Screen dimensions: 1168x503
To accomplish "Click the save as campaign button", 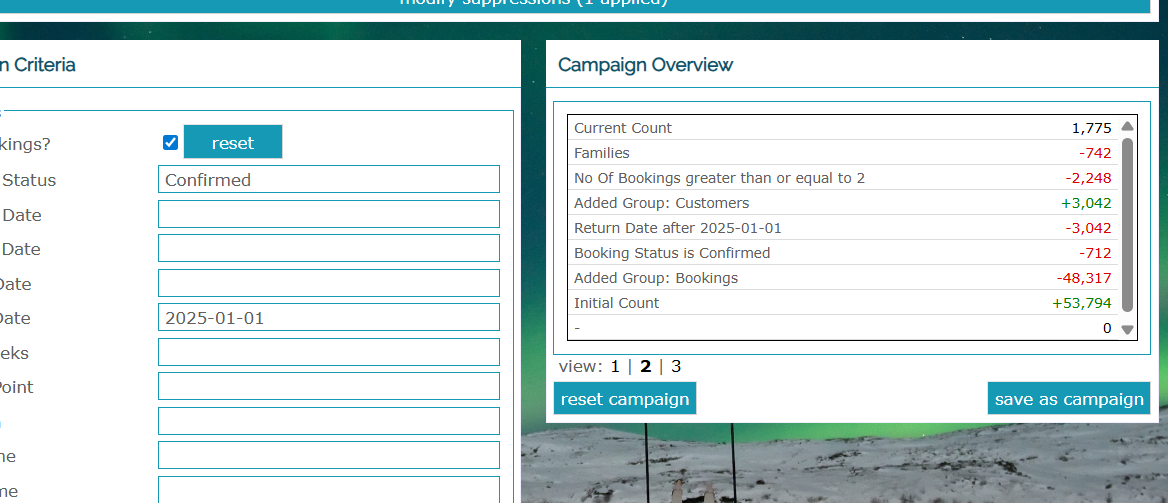I will pos(1069,399).
